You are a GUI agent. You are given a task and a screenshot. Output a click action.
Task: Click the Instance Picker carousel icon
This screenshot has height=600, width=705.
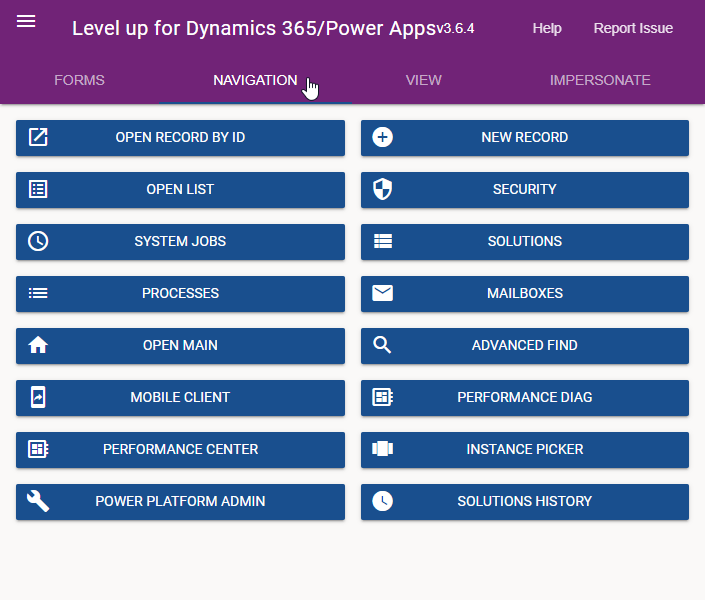coord(383,449)
